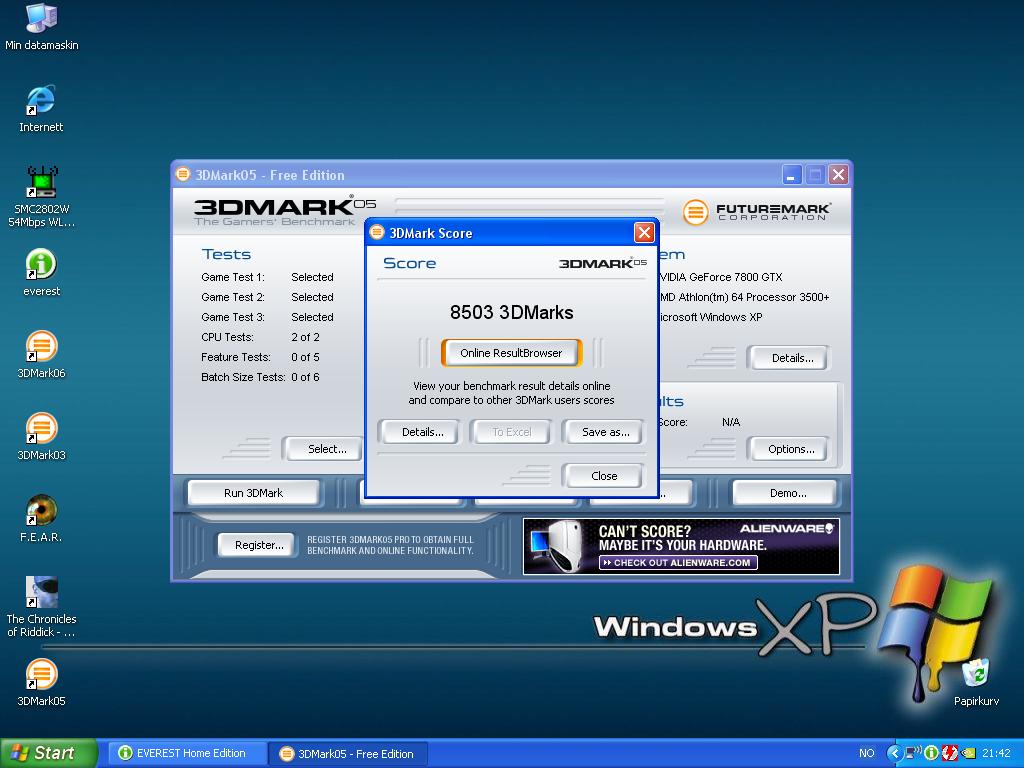Screen dimensions: 1024x768
Task: Select the F.E.A.R. game shortcut
Action: 41,519
